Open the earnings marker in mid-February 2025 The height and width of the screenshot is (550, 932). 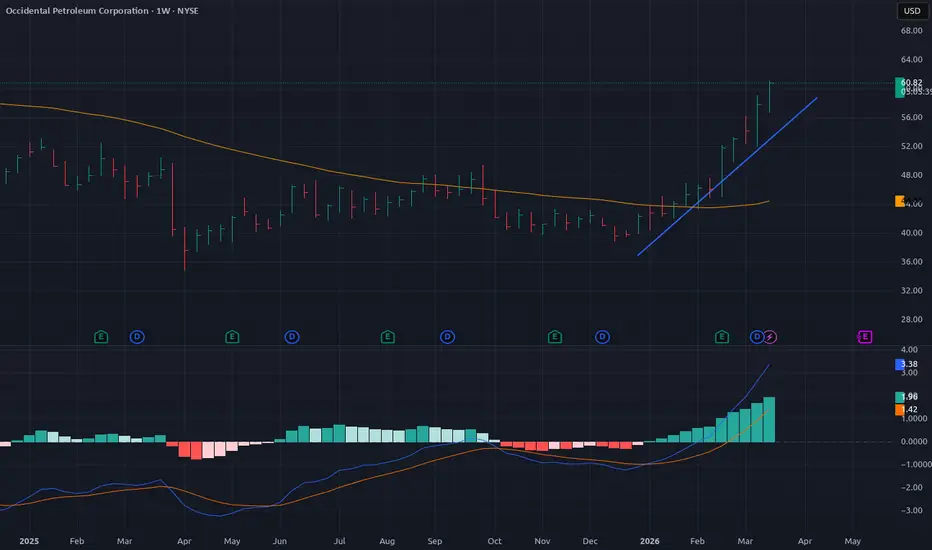pos(101,337)
